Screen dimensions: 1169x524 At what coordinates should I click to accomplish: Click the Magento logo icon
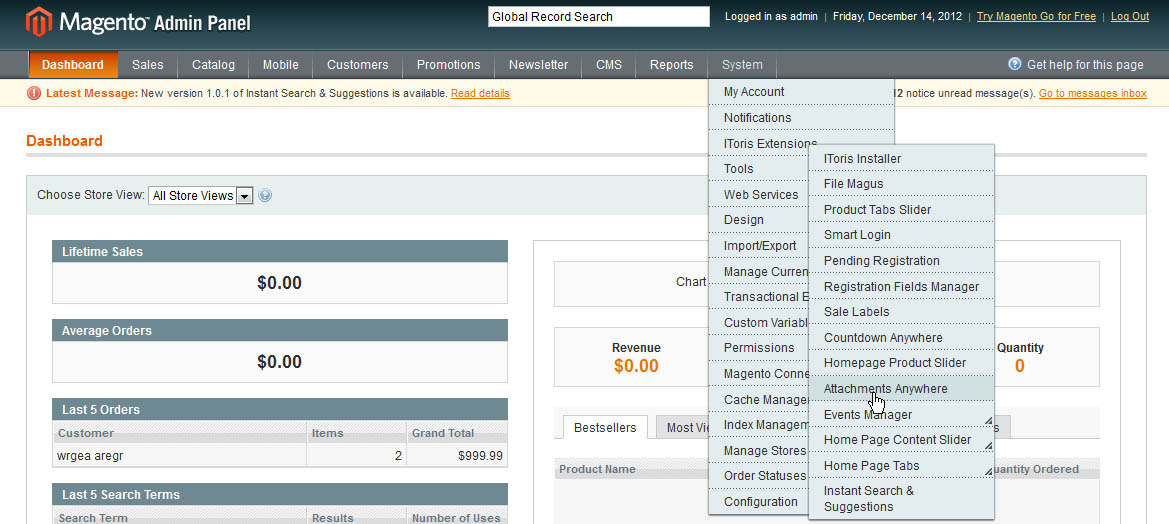(x=39, y=22)
